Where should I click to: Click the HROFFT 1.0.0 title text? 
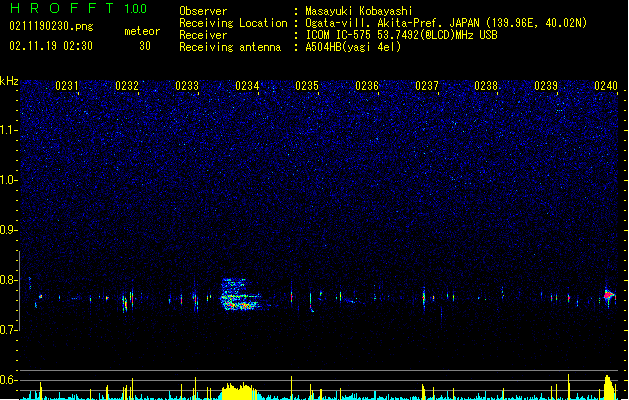(79, 8)
